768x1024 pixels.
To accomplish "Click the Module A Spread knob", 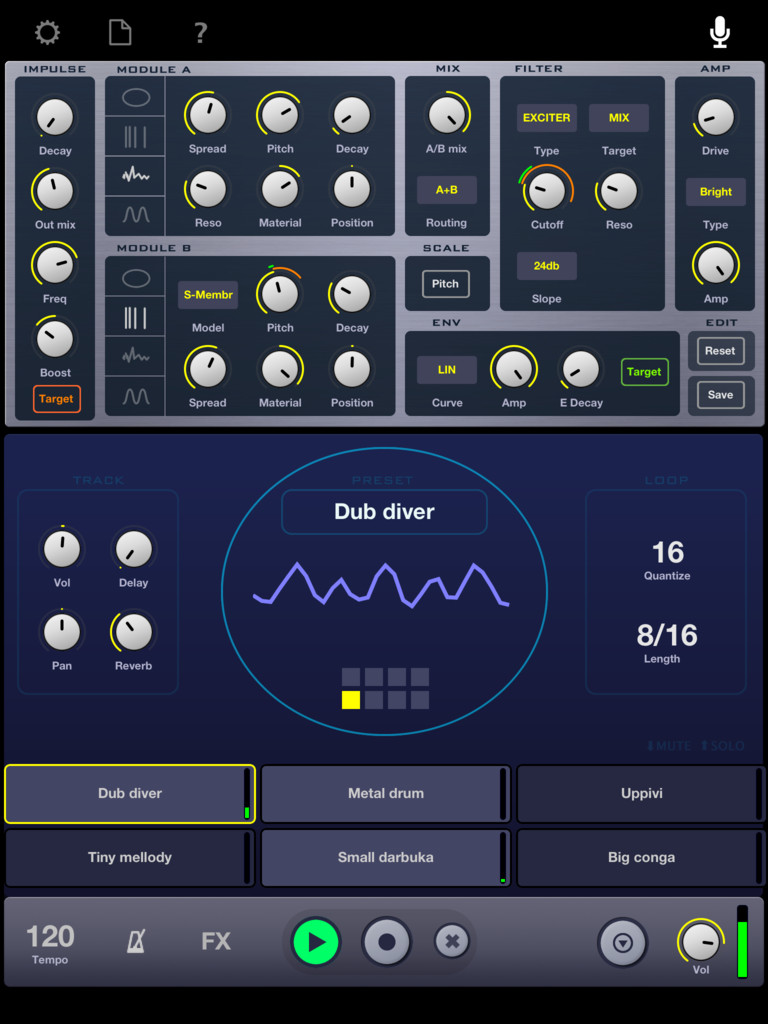I will click(x=208, y=114).
